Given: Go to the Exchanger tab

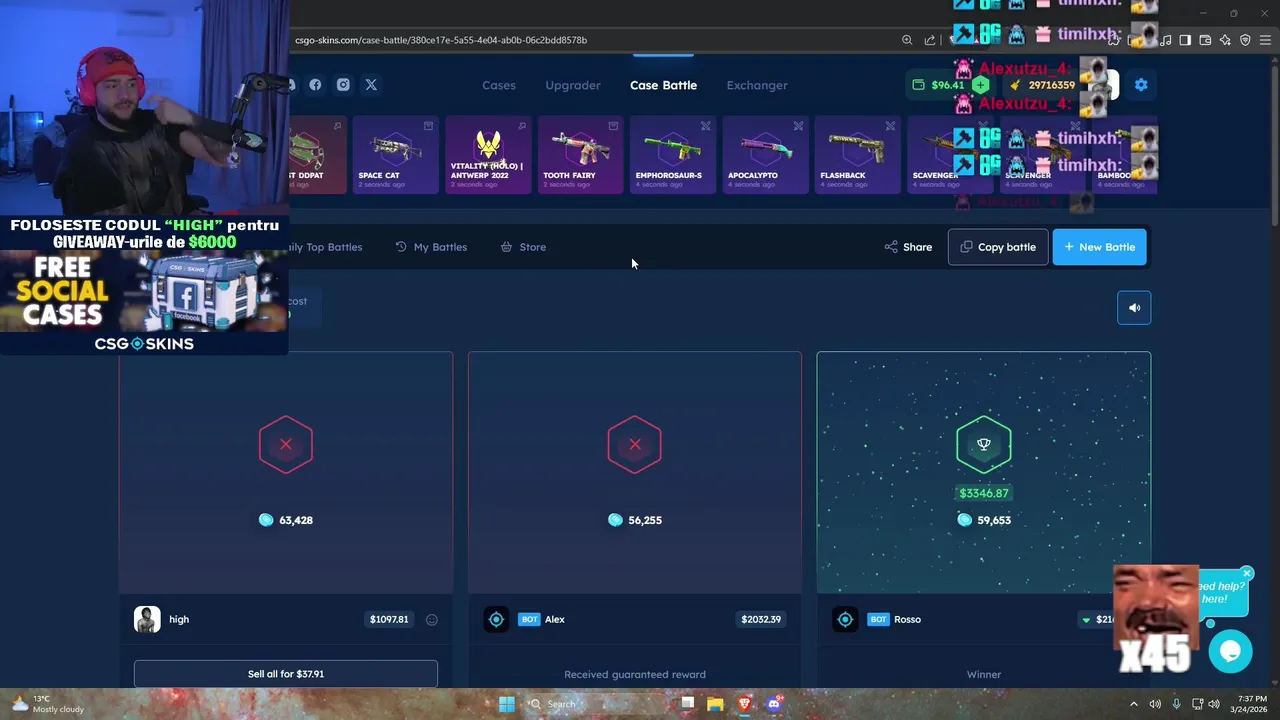Looking at the screenshot, I should [x=757, y=85].
